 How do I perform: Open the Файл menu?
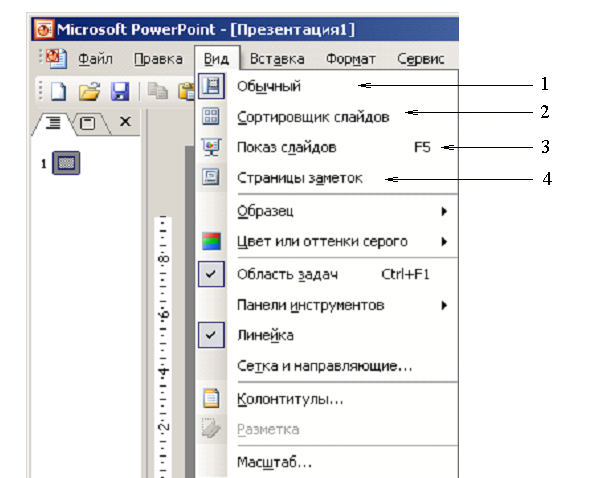pos(96,59)
